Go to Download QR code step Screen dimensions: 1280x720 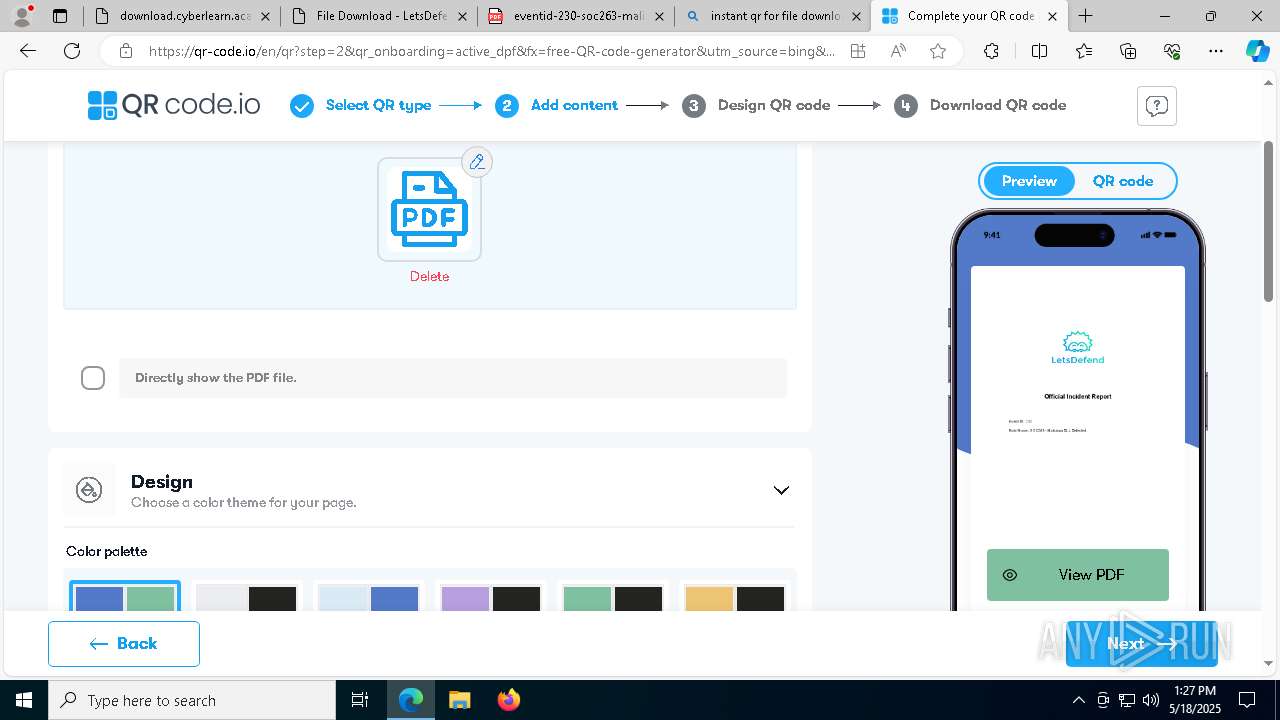pos(980,105)
